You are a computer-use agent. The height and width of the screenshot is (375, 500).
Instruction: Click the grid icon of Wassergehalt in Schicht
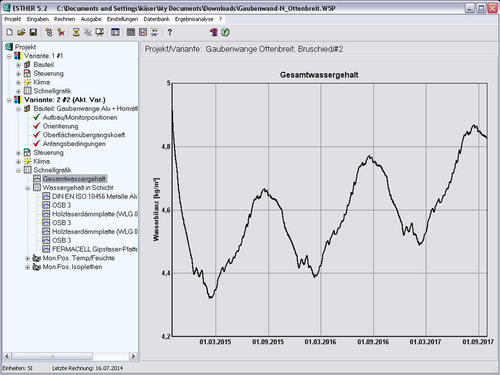tap(37, 187)
